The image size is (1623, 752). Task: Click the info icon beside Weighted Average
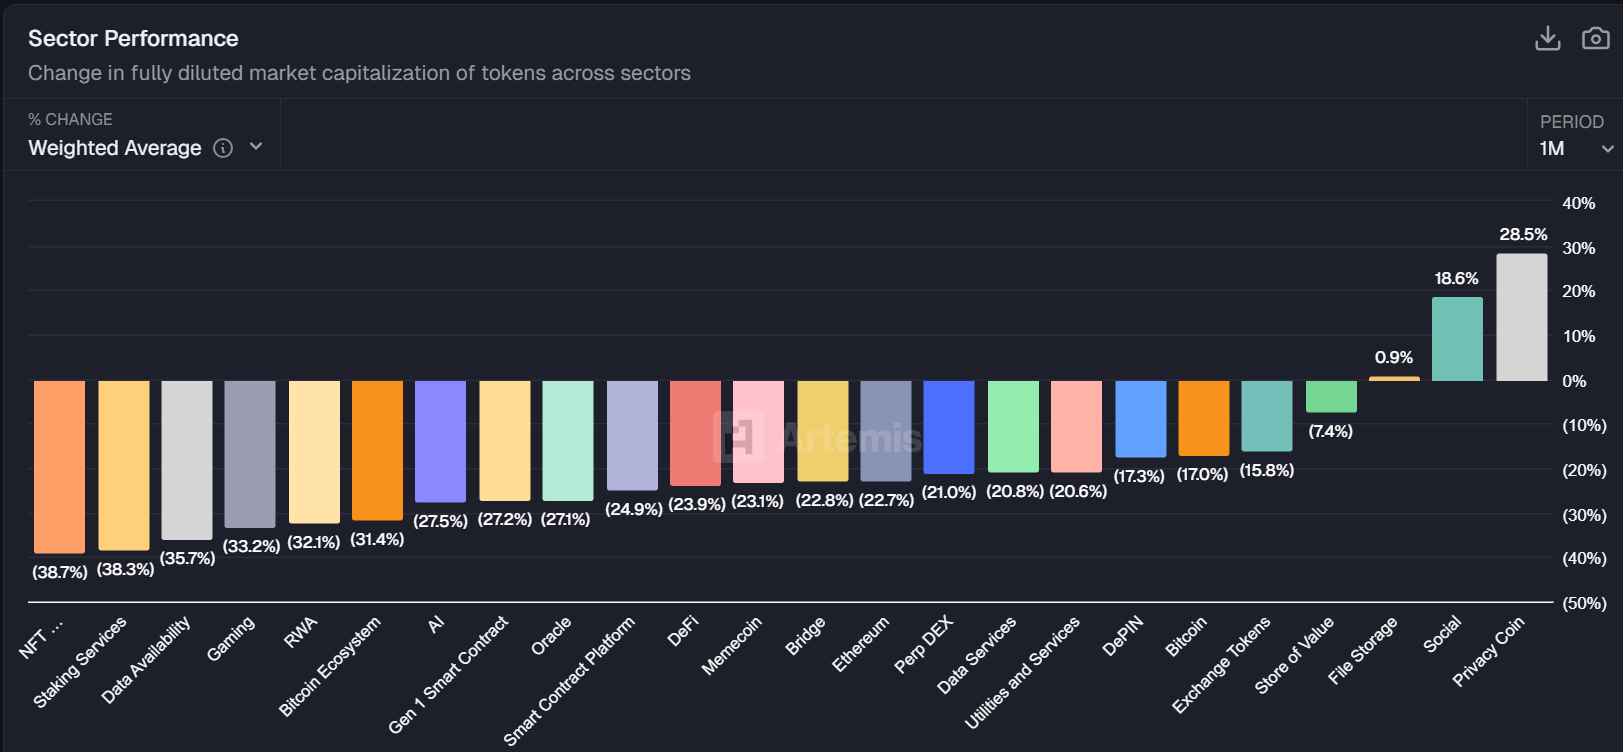pyautogui.click(x=222, y=148)
